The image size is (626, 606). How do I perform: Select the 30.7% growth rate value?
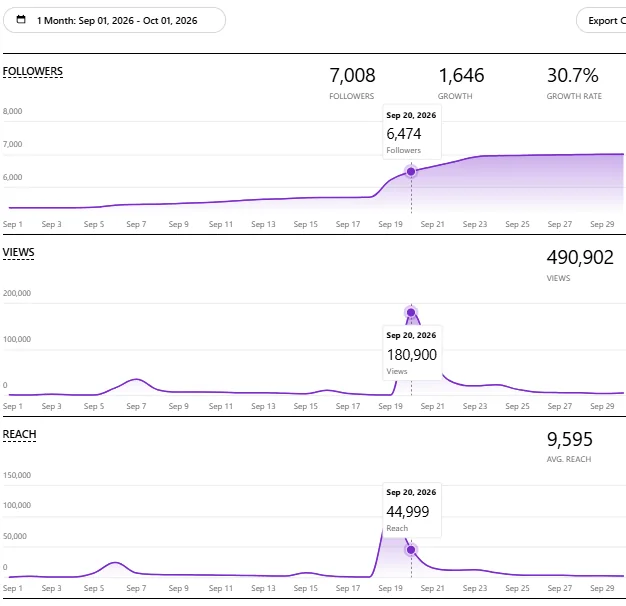pyautogui.click(x=573, y=75)
